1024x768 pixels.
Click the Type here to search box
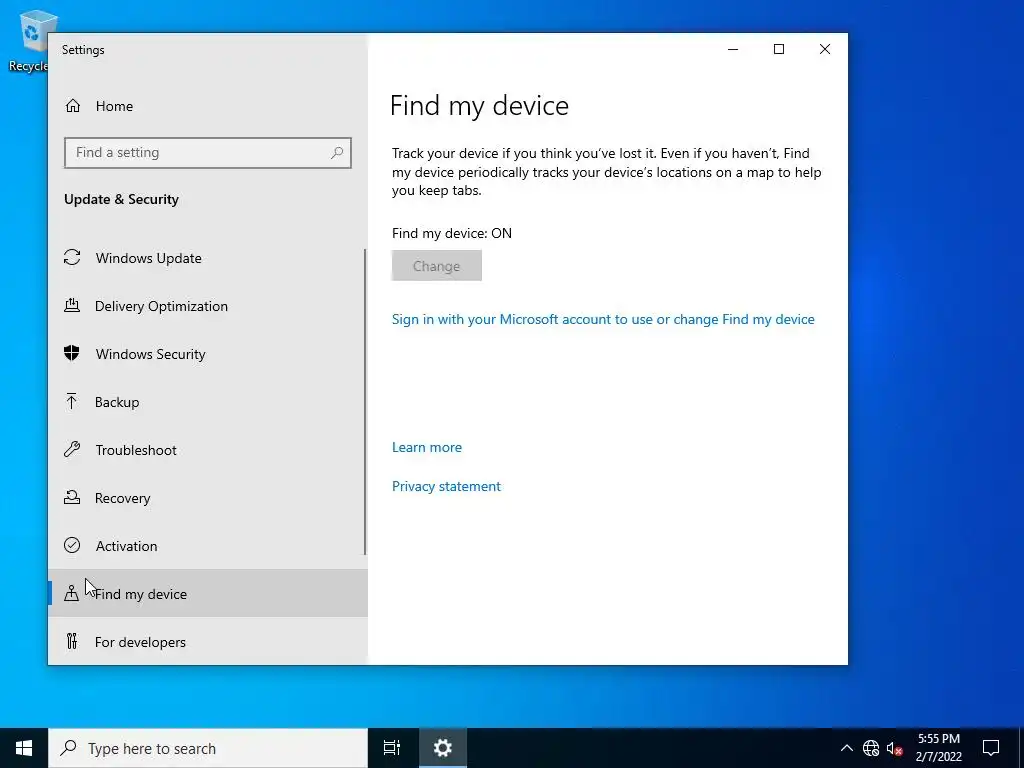[208, 748]
